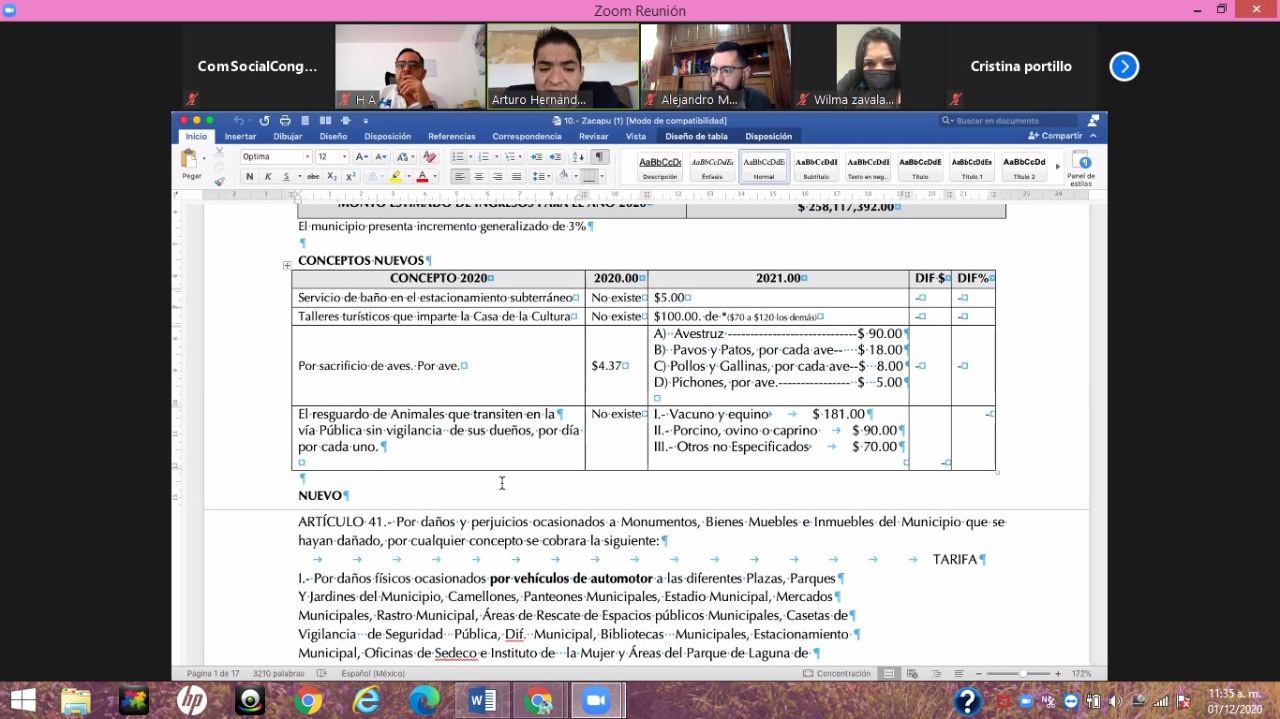Switch to the Diseño de tabla tab

[x=696, y=137]
